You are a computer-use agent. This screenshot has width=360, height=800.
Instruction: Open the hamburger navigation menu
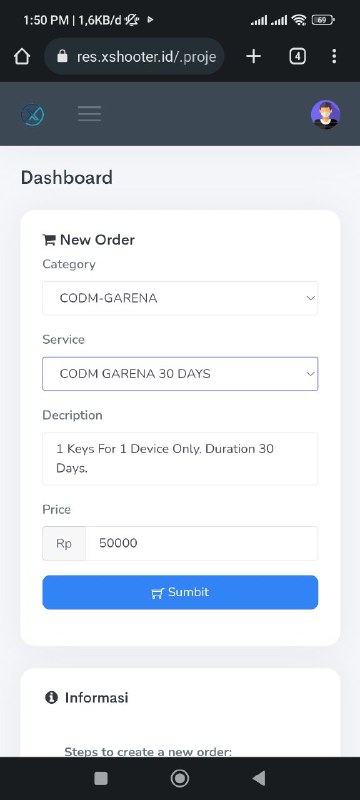point(89,114)
